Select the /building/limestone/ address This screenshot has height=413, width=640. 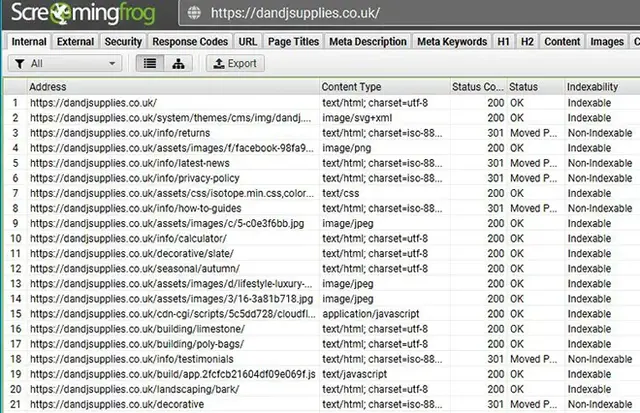coord(138,329)
